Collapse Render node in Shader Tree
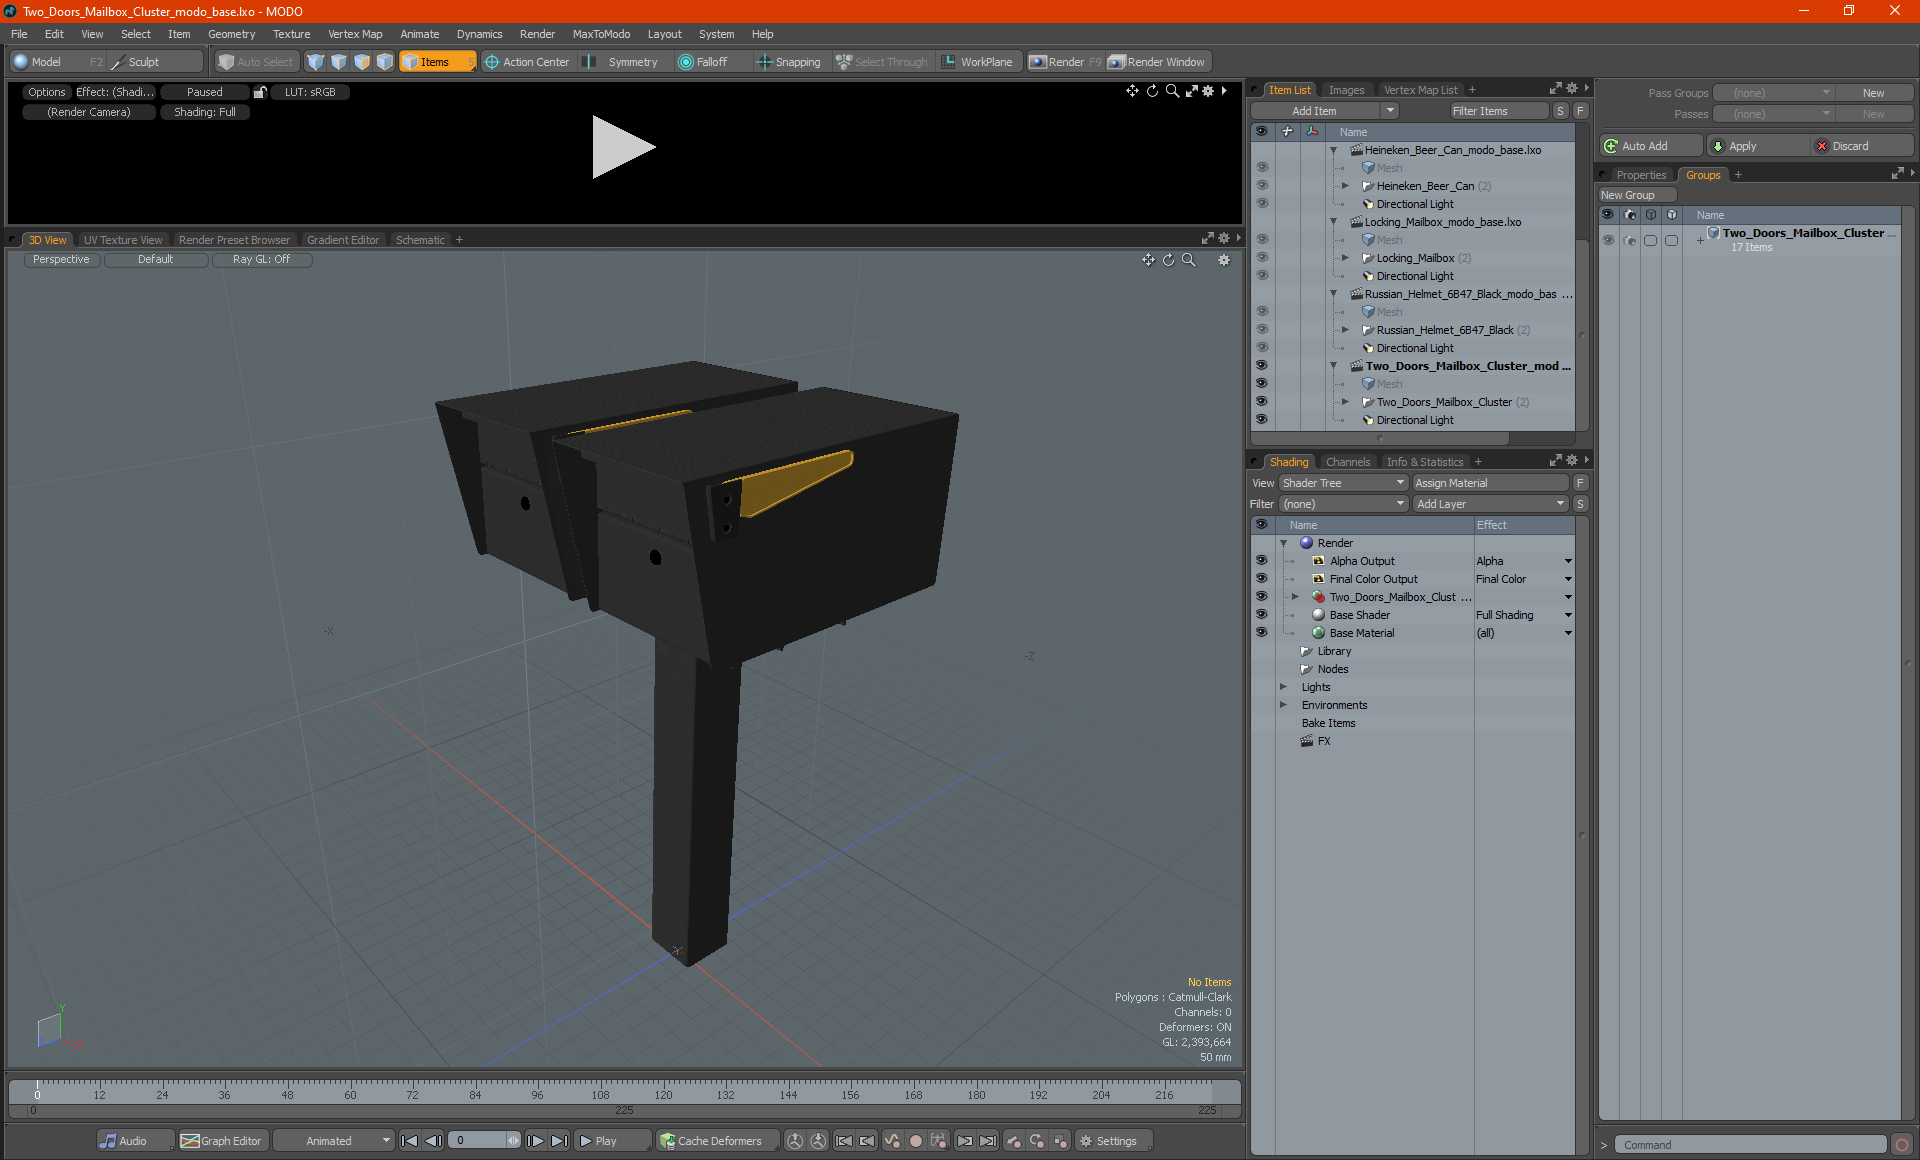 1284,543
